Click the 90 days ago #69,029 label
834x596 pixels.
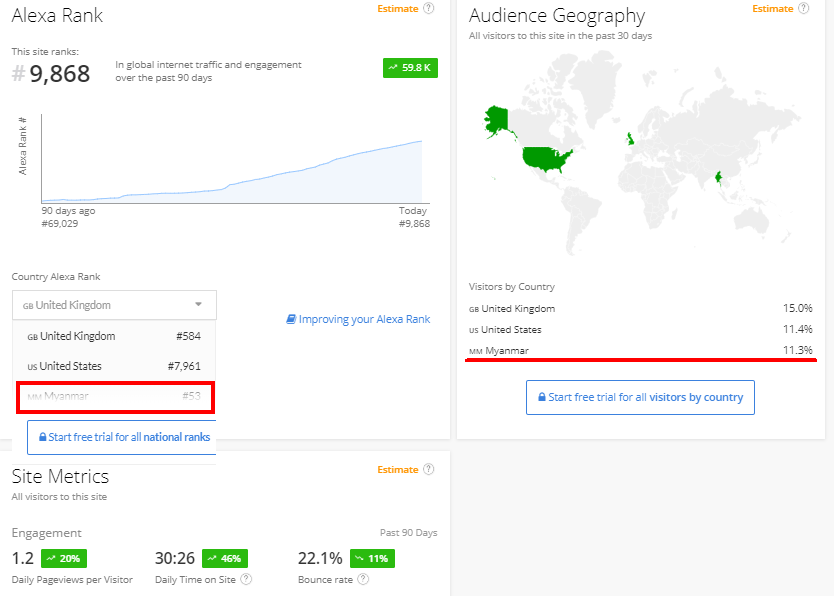point(68,217)
